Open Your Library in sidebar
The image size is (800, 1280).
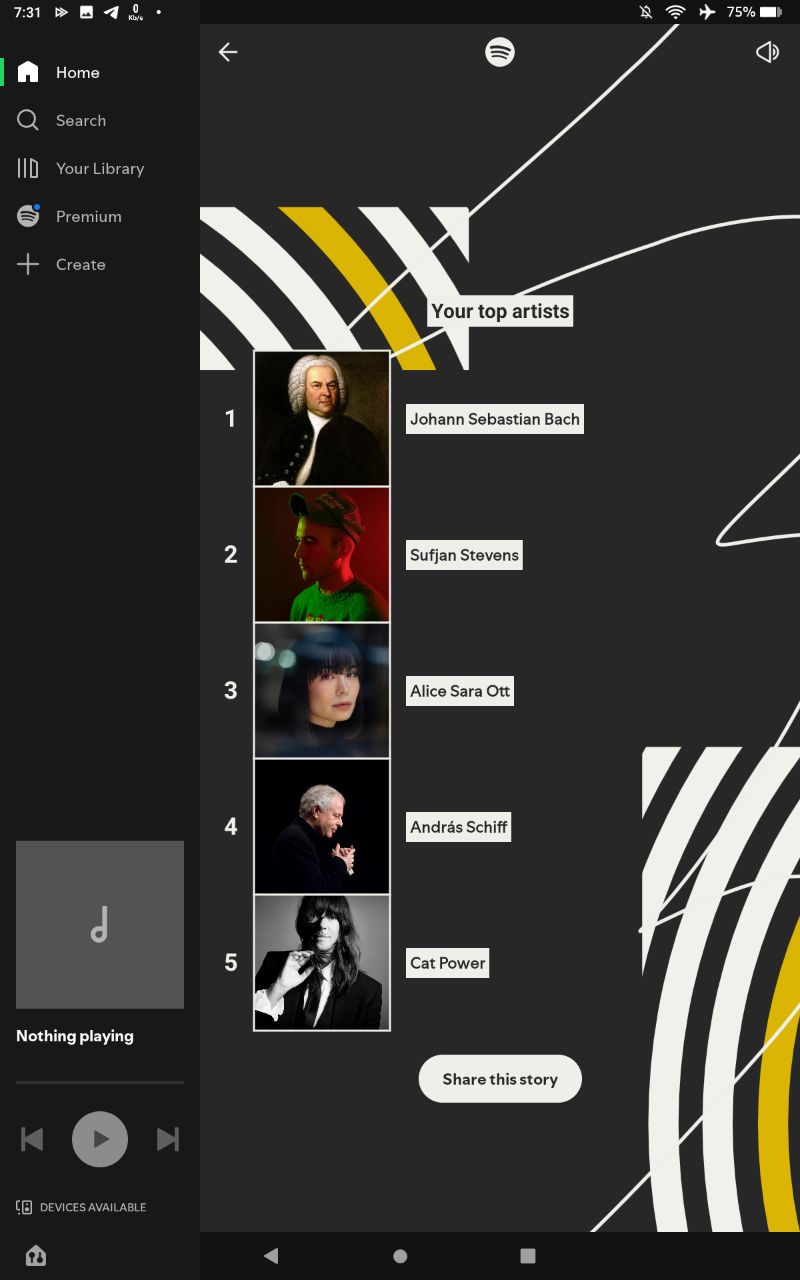coord(100,168)
